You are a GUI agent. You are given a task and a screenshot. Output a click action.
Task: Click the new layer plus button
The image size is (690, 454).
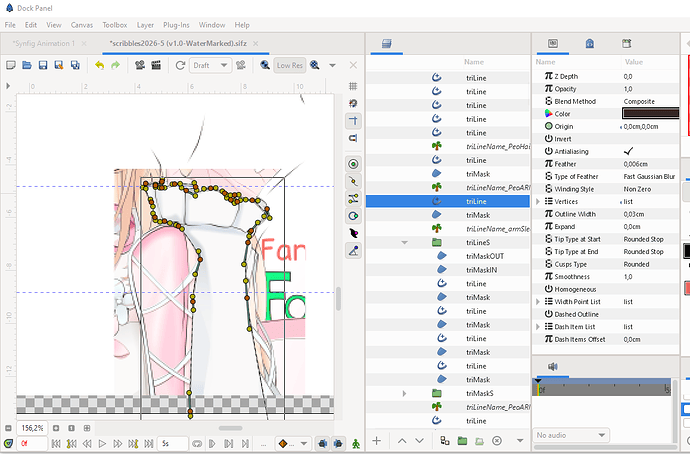(x=377, y=440)
